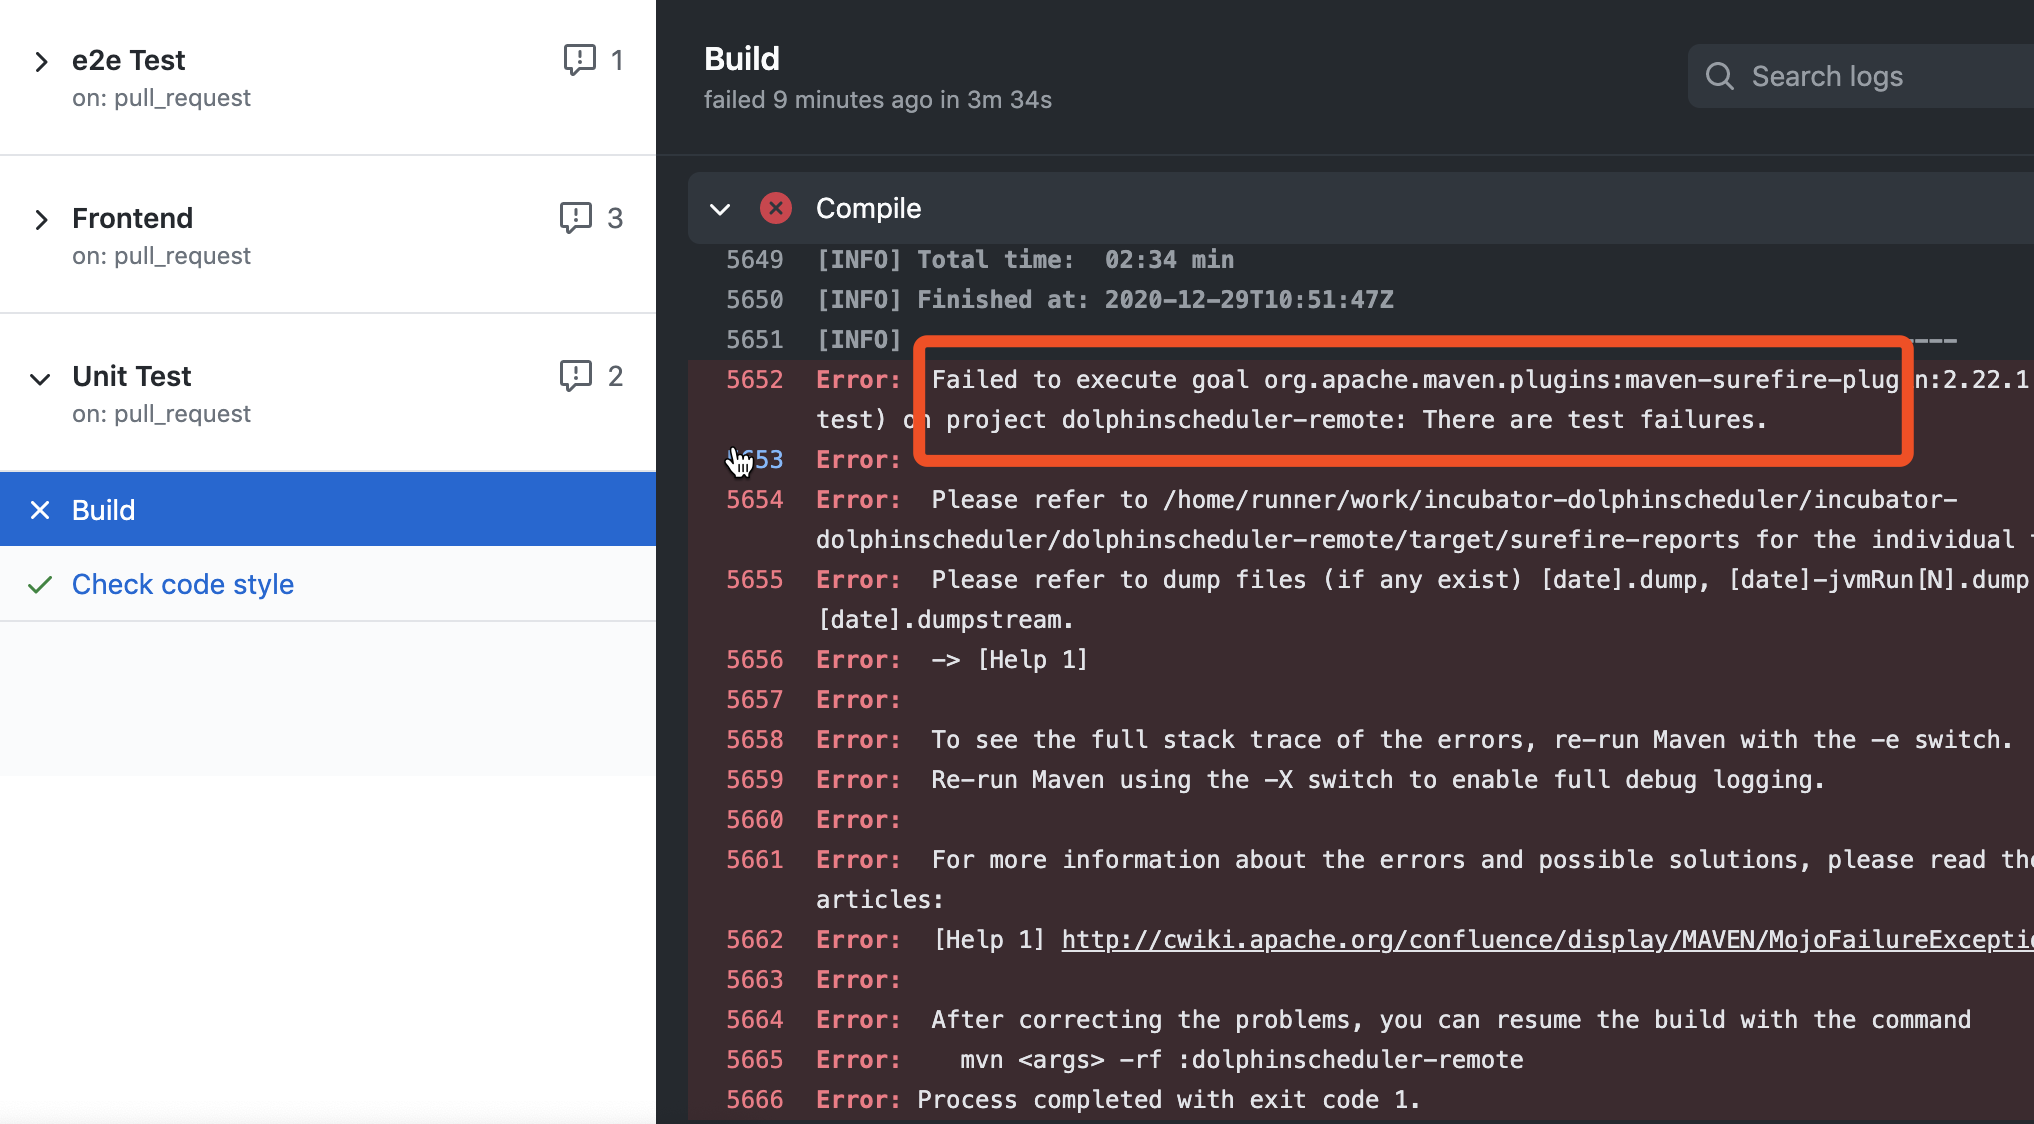The image size is (2034, 1124).
Task: Select log line number 5658
Action: click(x=755, y=740)
